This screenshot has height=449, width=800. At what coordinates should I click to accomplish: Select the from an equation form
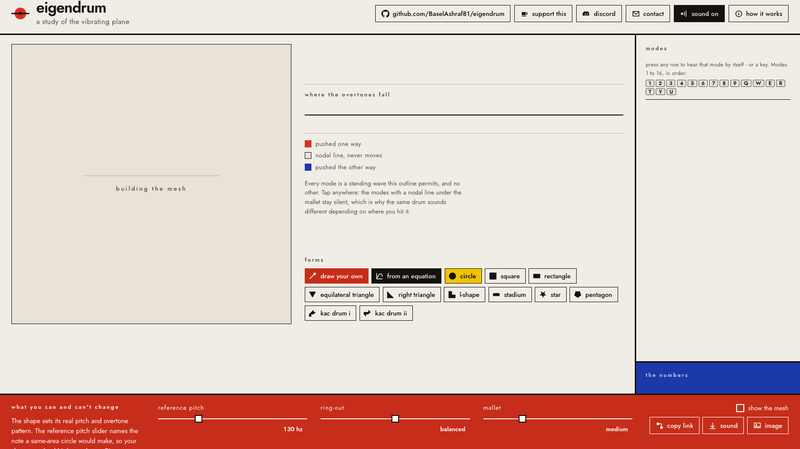[x=406, y=276]
